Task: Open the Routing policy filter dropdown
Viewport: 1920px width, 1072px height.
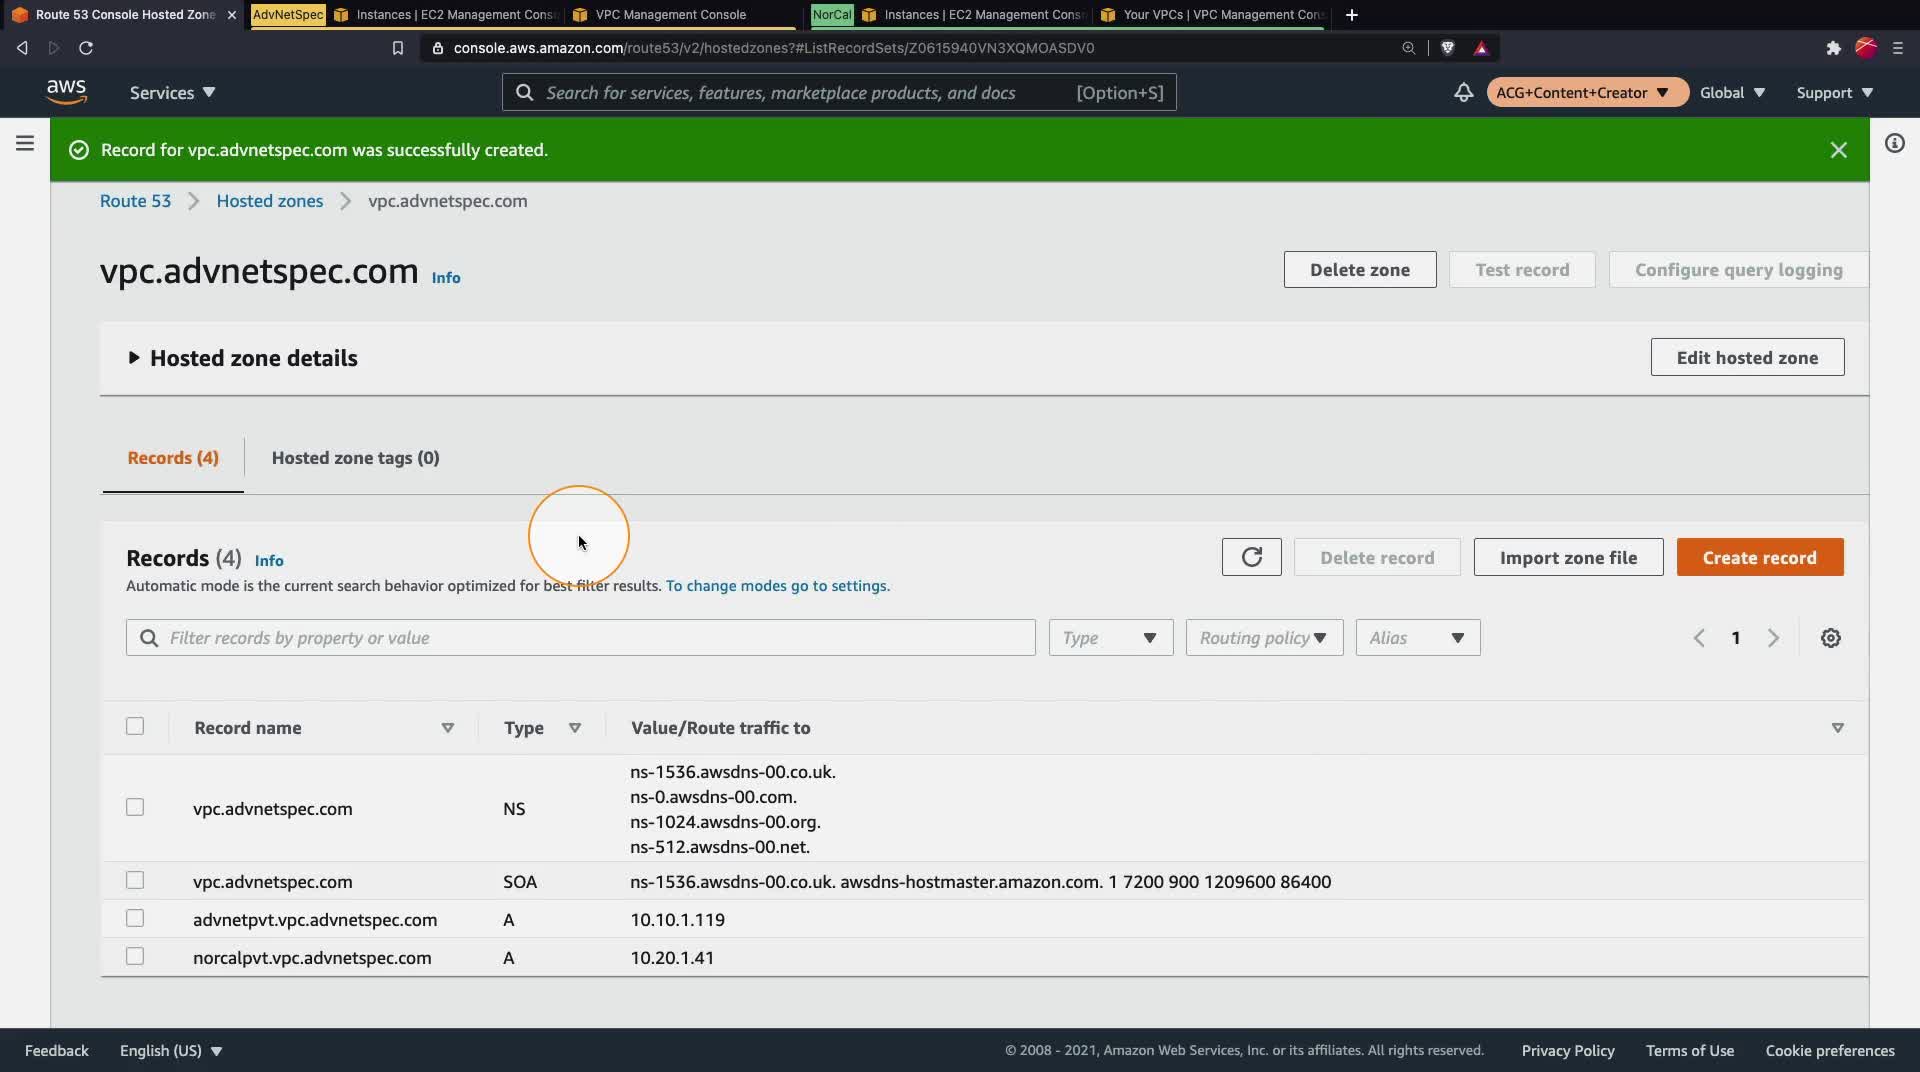Action: [1264, 638]
